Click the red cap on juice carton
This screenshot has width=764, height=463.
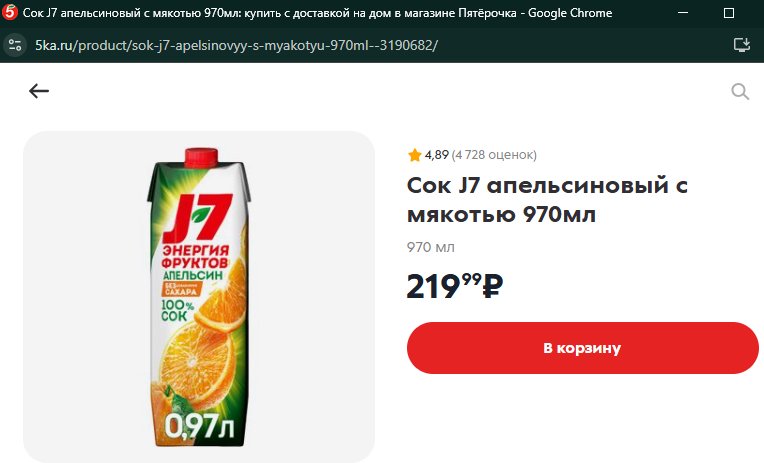(201, 158)
